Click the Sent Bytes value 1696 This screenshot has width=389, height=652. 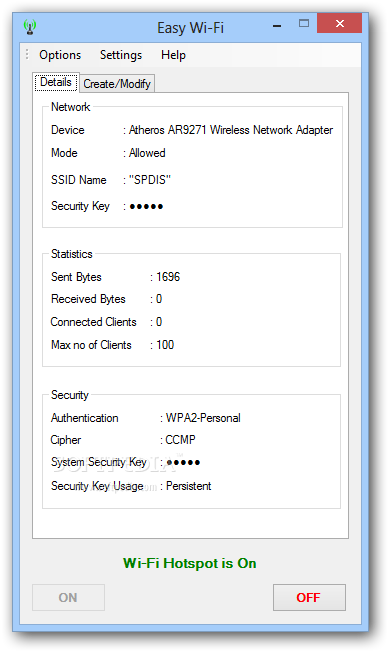click(x=168, y=277)
